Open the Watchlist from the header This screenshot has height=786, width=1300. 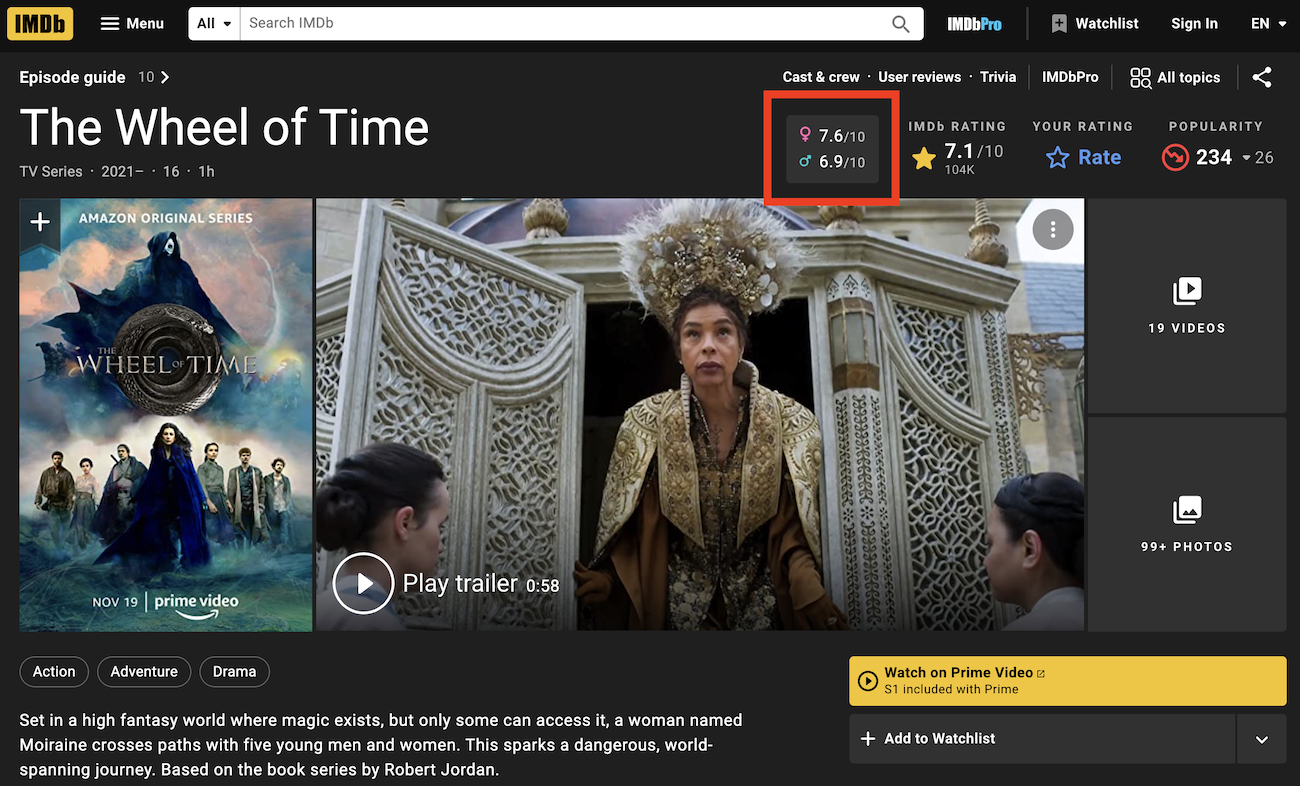[1094, 23]
